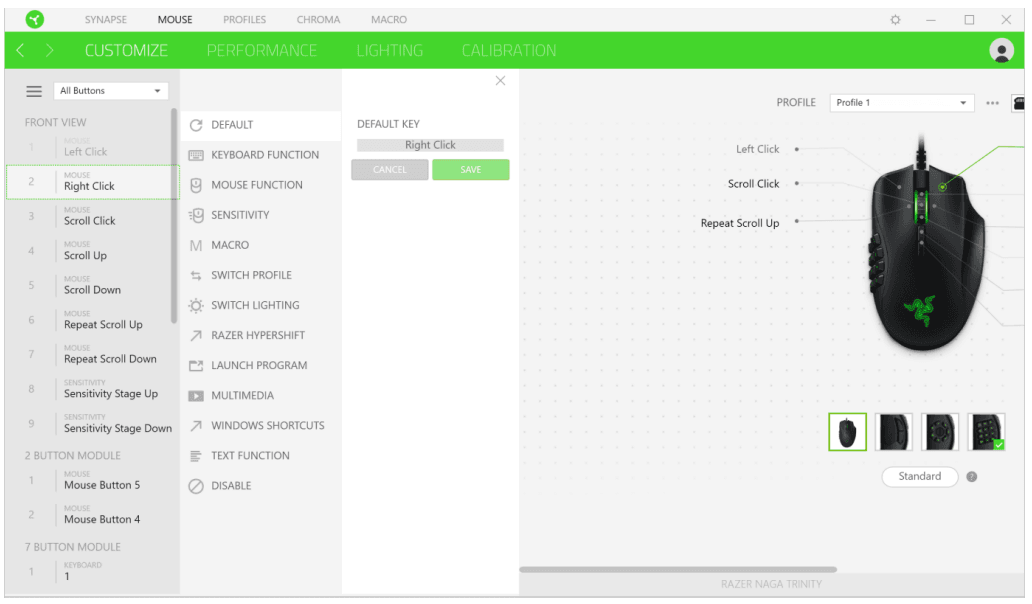The width and height of the screenshot is (1032, 604).
Task: Open the user account avatar
Action: tap(1001, 51)
